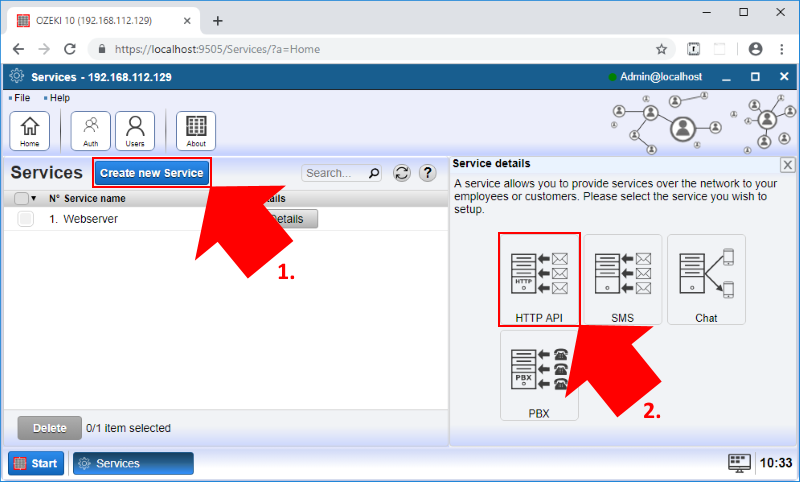Open the help question mark icon

pos(427,173)
